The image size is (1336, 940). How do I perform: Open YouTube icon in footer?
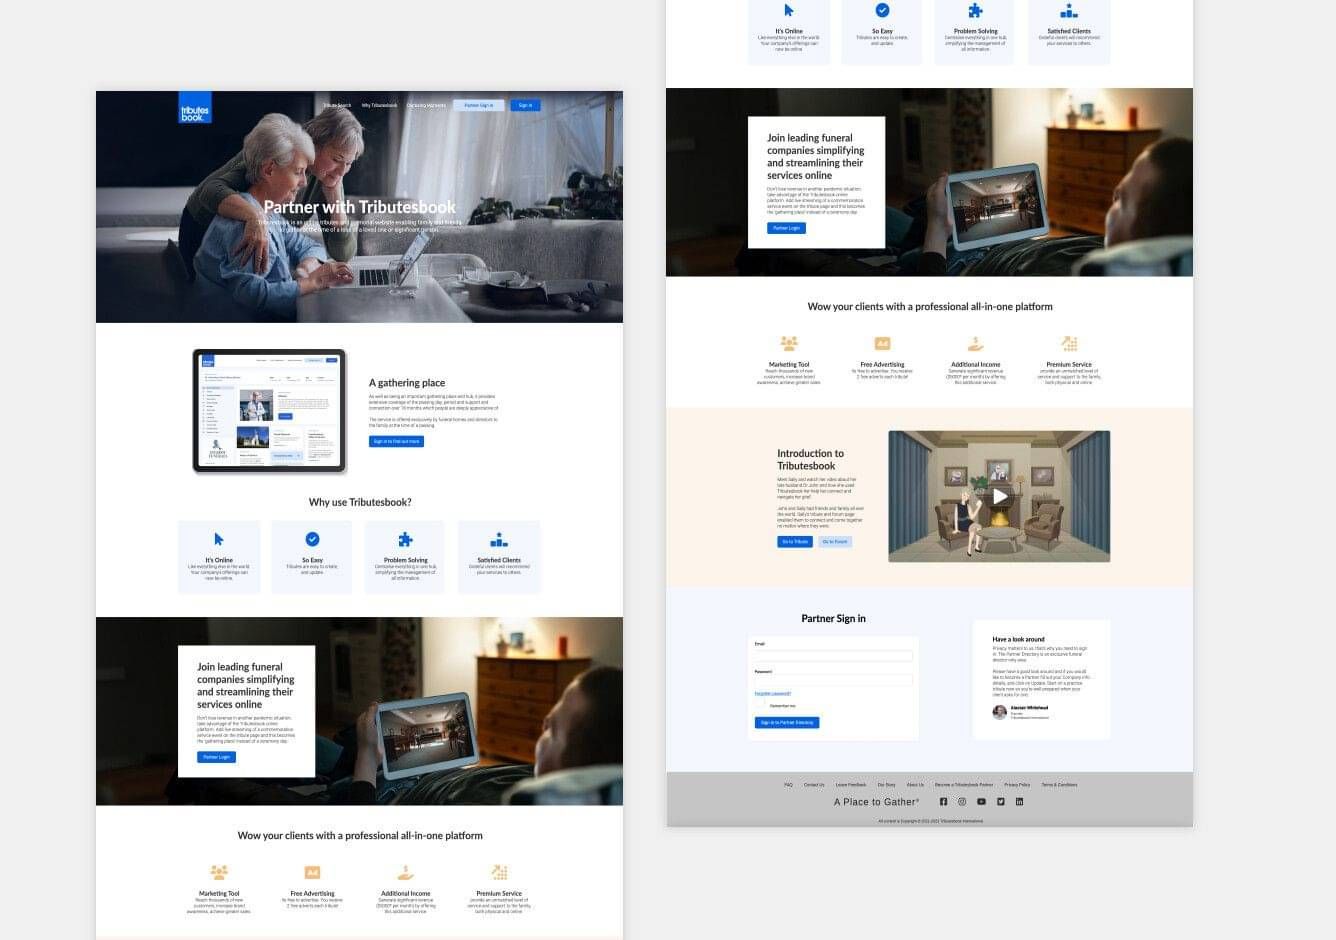pyautogui.click(x=981, y=802)
